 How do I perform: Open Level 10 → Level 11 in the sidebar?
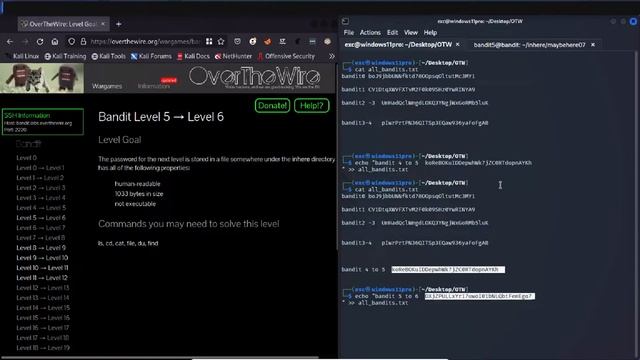[x=42, y=268]
